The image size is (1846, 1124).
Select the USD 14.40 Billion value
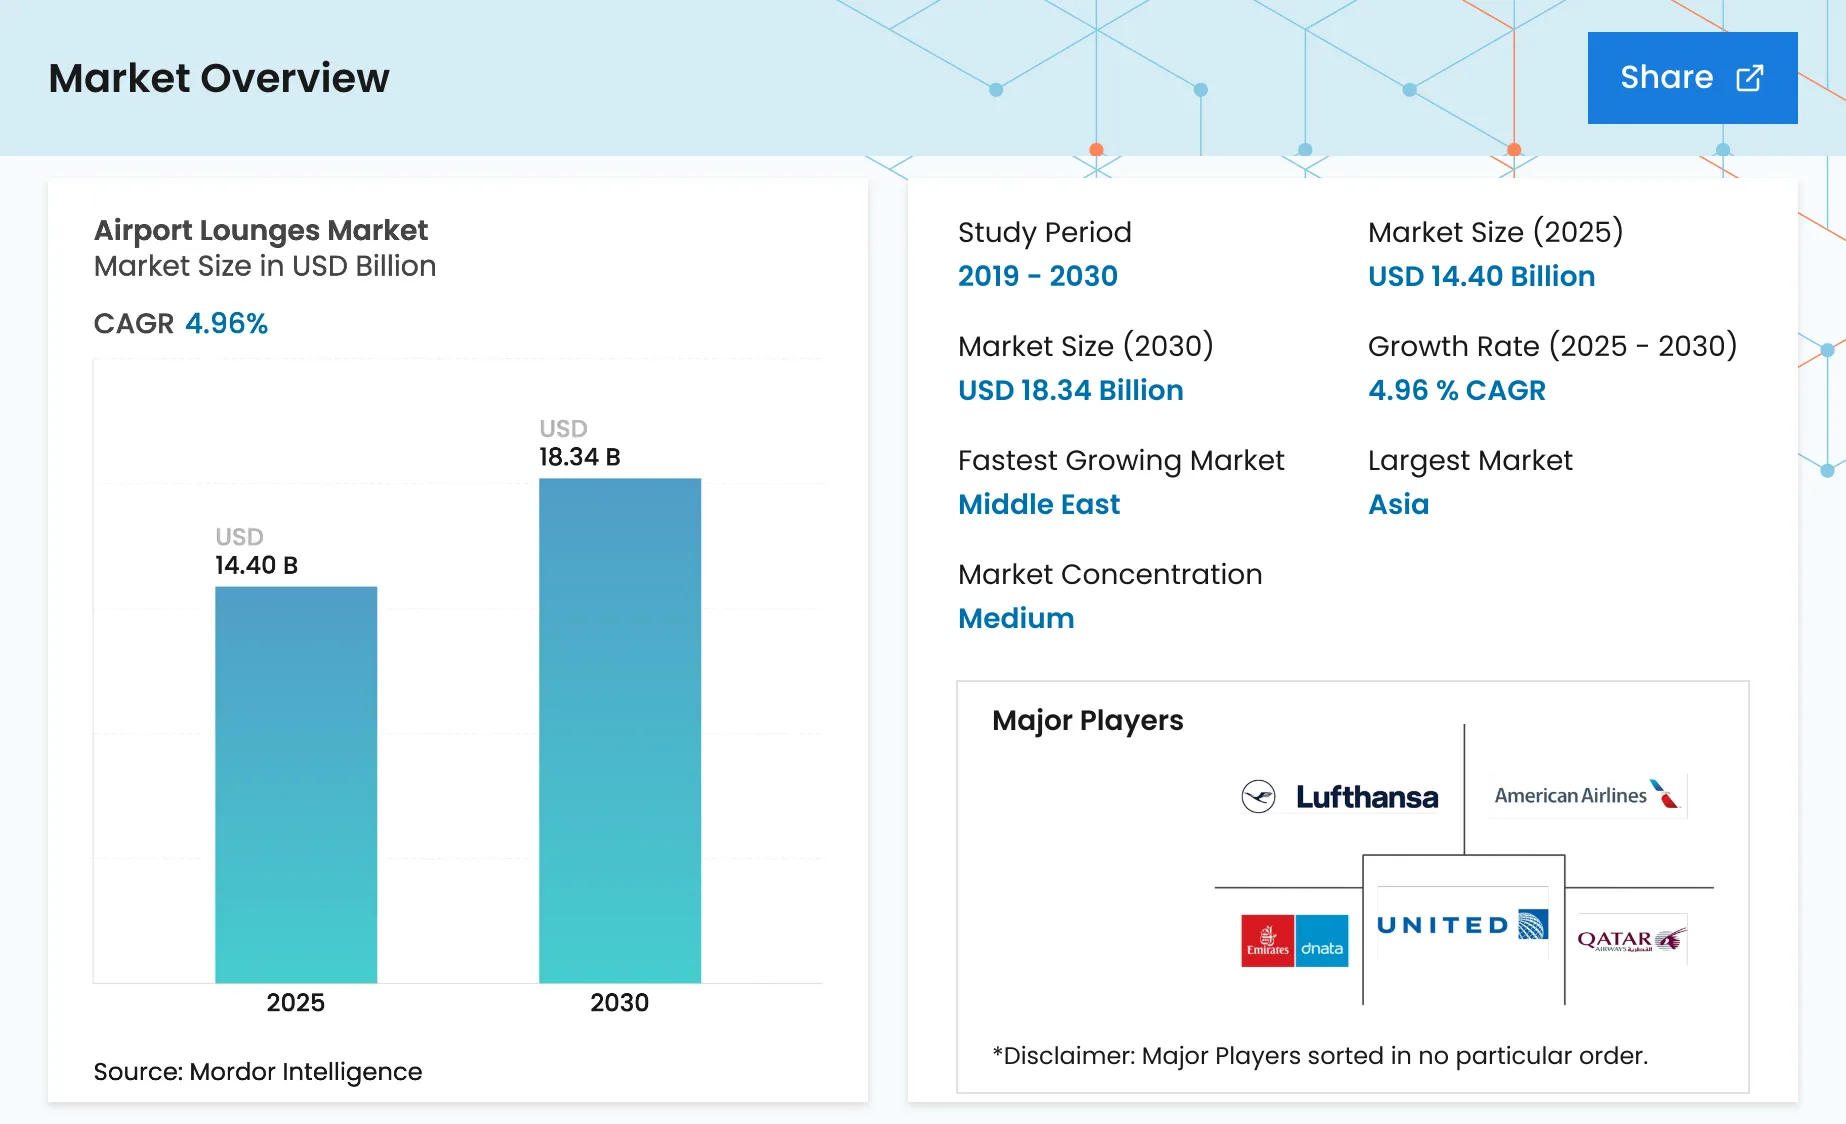[x=1481, y=277]
